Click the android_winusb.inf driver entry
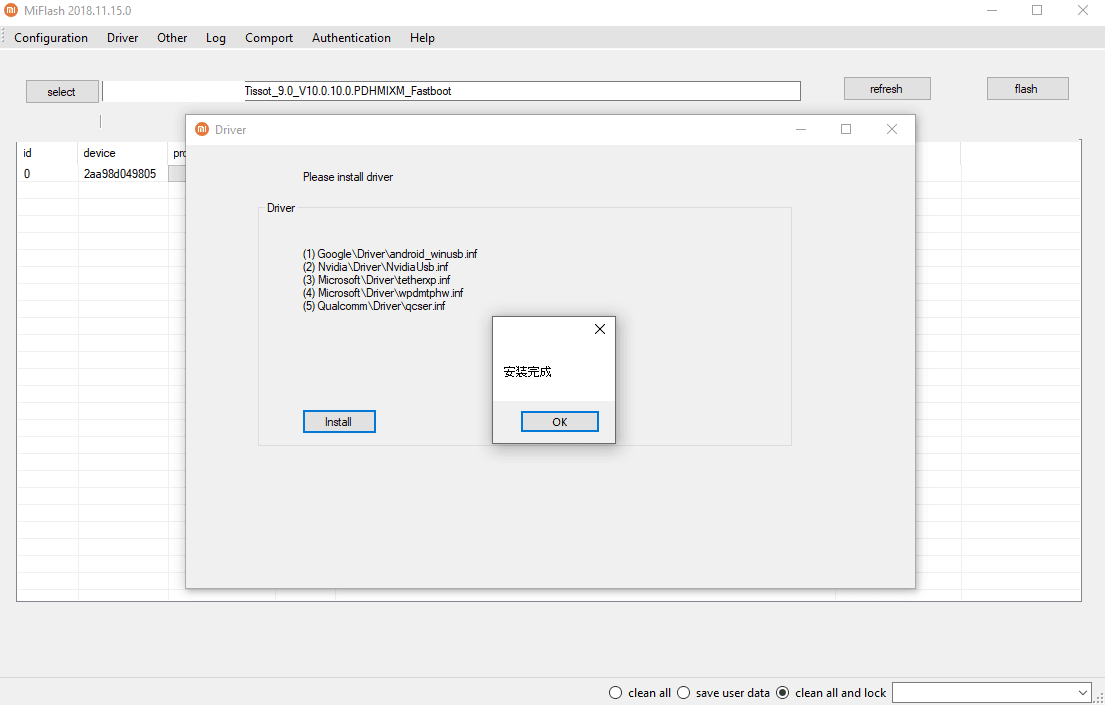Image resolution: width=1105 pixels, height=705 pixels. click(x=390, y=254)
